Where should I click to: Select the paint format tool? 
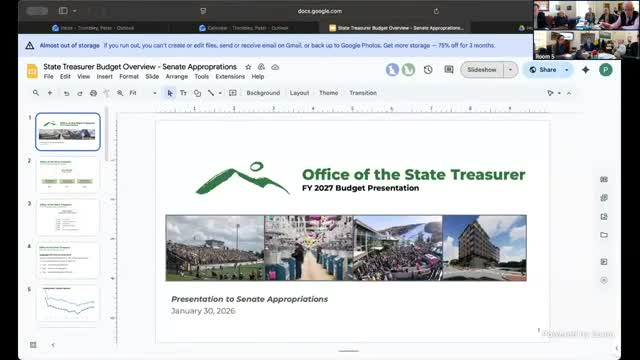[107, 93]
